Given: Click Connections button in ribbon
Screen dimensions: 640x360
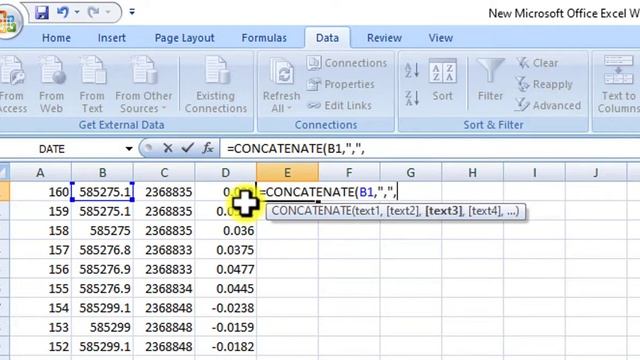Looking at the screenshot, I should click(347, 63).
